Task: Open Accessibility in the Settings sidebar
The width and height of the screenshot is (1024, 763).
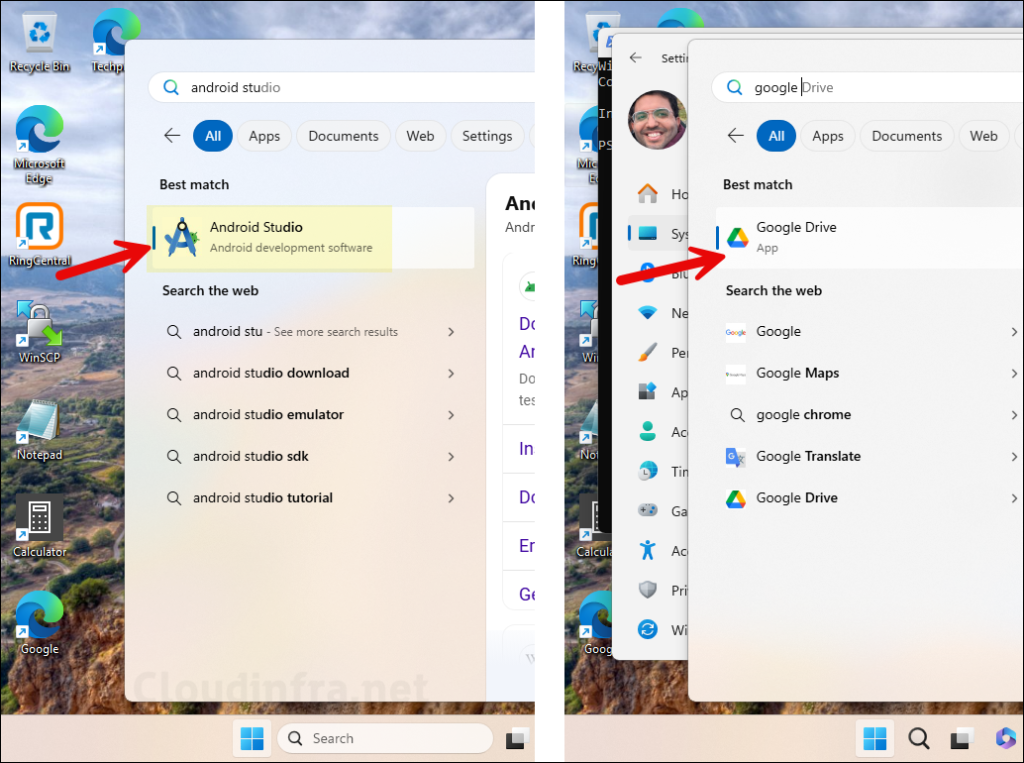Action: click(648, 550)
